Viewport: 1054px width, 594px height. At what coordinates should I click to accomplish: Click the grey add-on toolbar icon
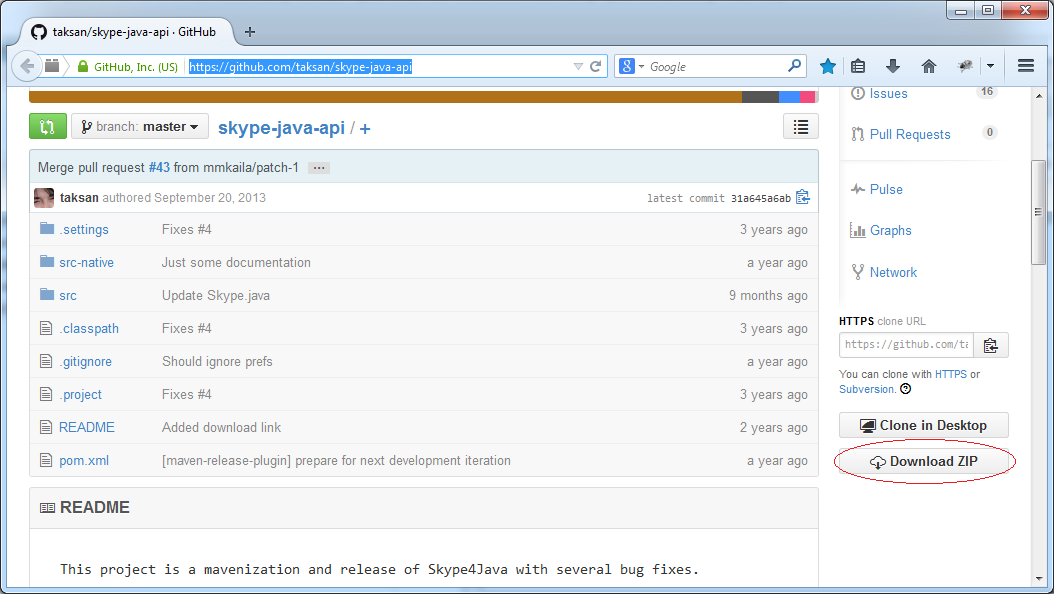pyautogui.click(x=965, y=66)
